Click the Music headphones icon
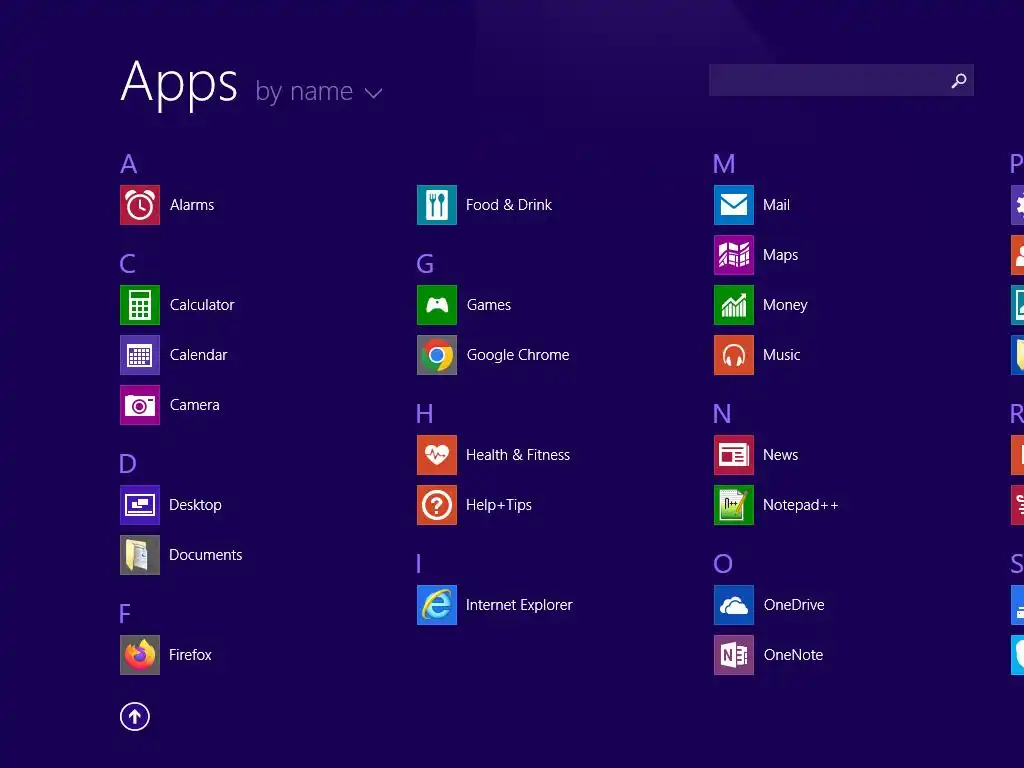Viewport: 1024px width, 768px height. 734,355
